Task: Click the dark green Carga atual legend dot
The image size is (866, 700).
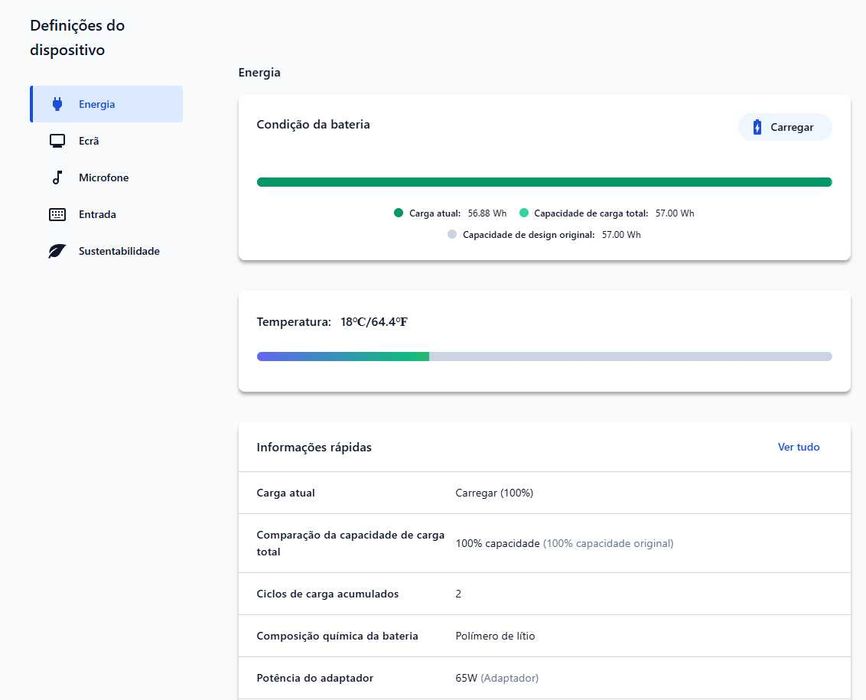Action: [398, 213]
